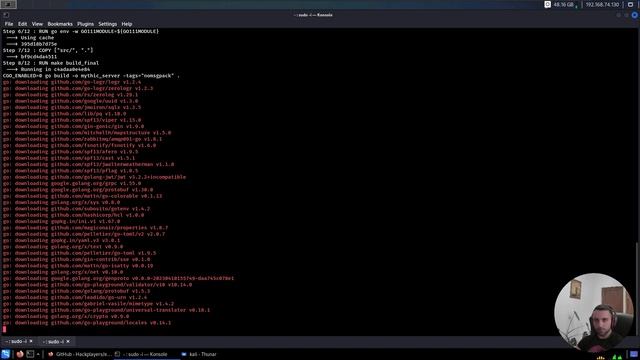
Task: Click the terminal vertical scrollbar
Action: (x=638, y=289)
